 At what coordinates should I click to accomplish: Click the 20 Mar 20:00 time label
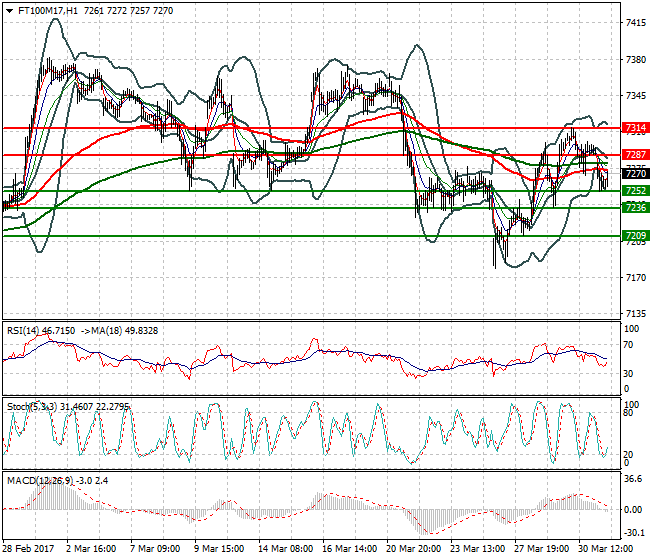coord(413,549)
